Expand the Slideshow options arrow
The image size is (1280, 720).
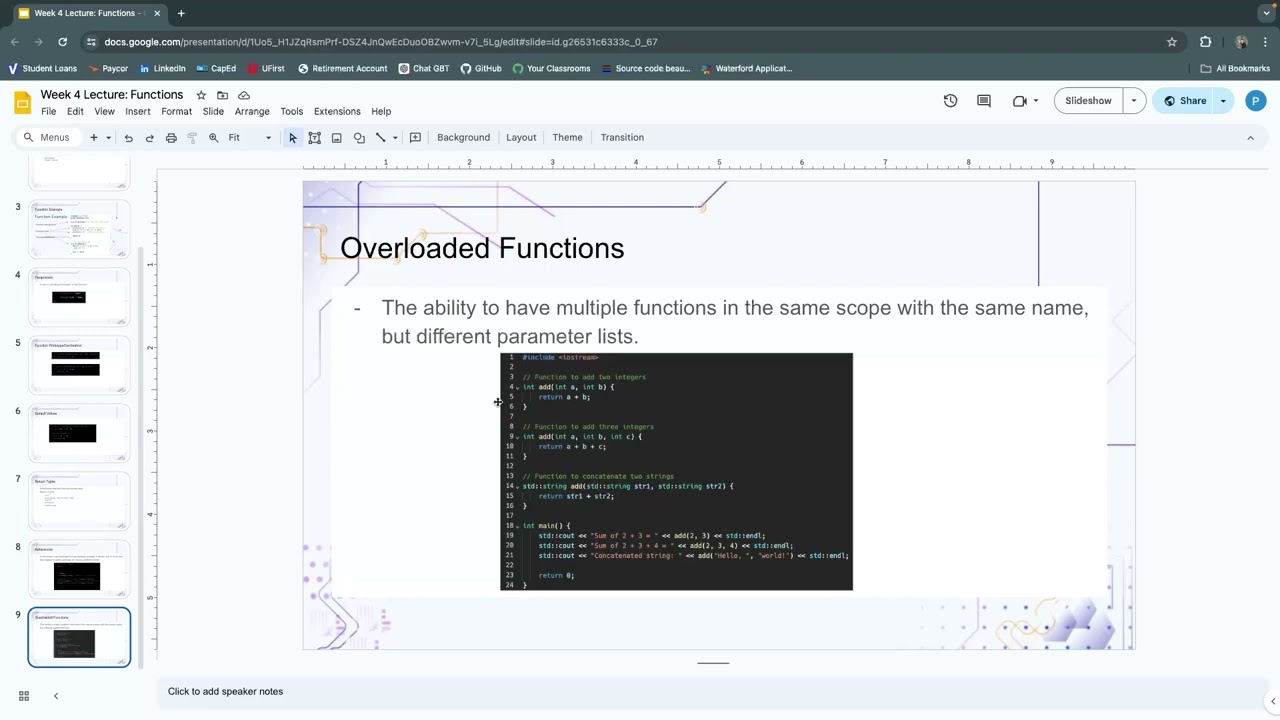click(x=1134, y=101)
